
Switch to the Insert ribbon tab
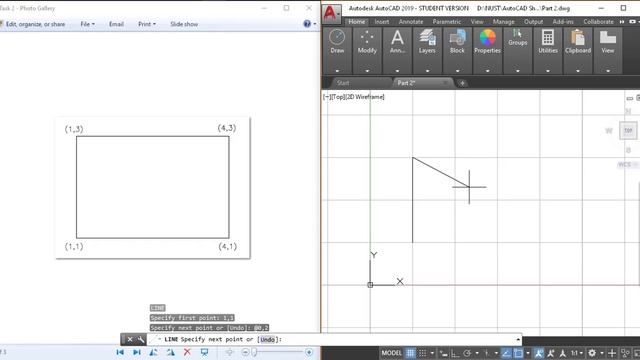click(382, 22)
